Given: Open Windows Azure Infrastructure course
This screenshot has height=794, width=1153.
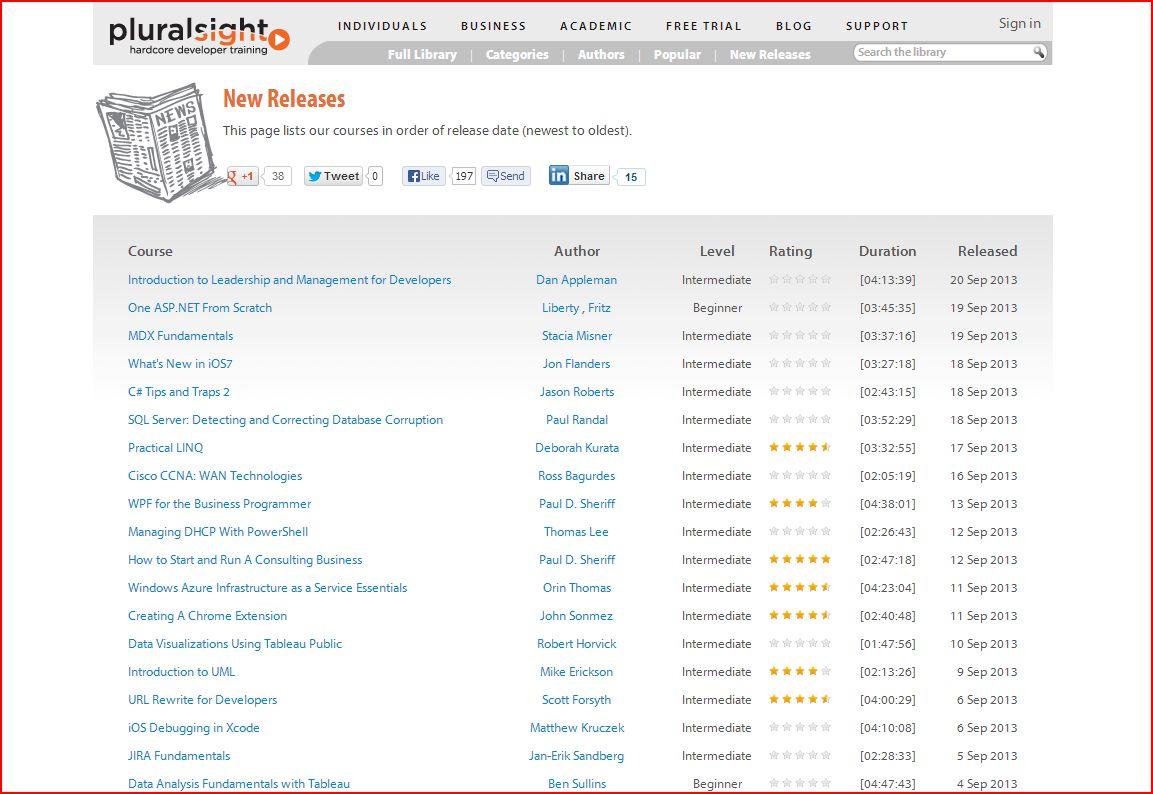Looking at the screenshot, I should click(268, 587).
